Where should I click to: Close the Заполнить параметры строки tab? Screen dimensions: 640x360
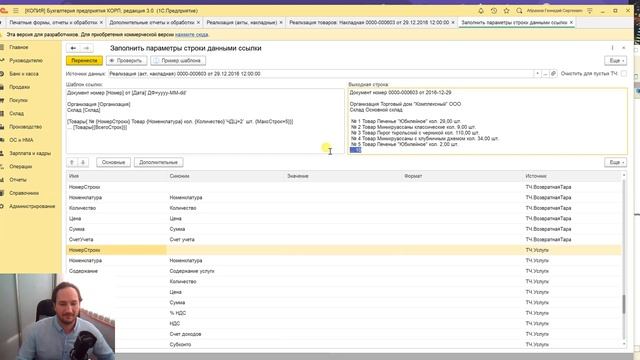point(571,22)
